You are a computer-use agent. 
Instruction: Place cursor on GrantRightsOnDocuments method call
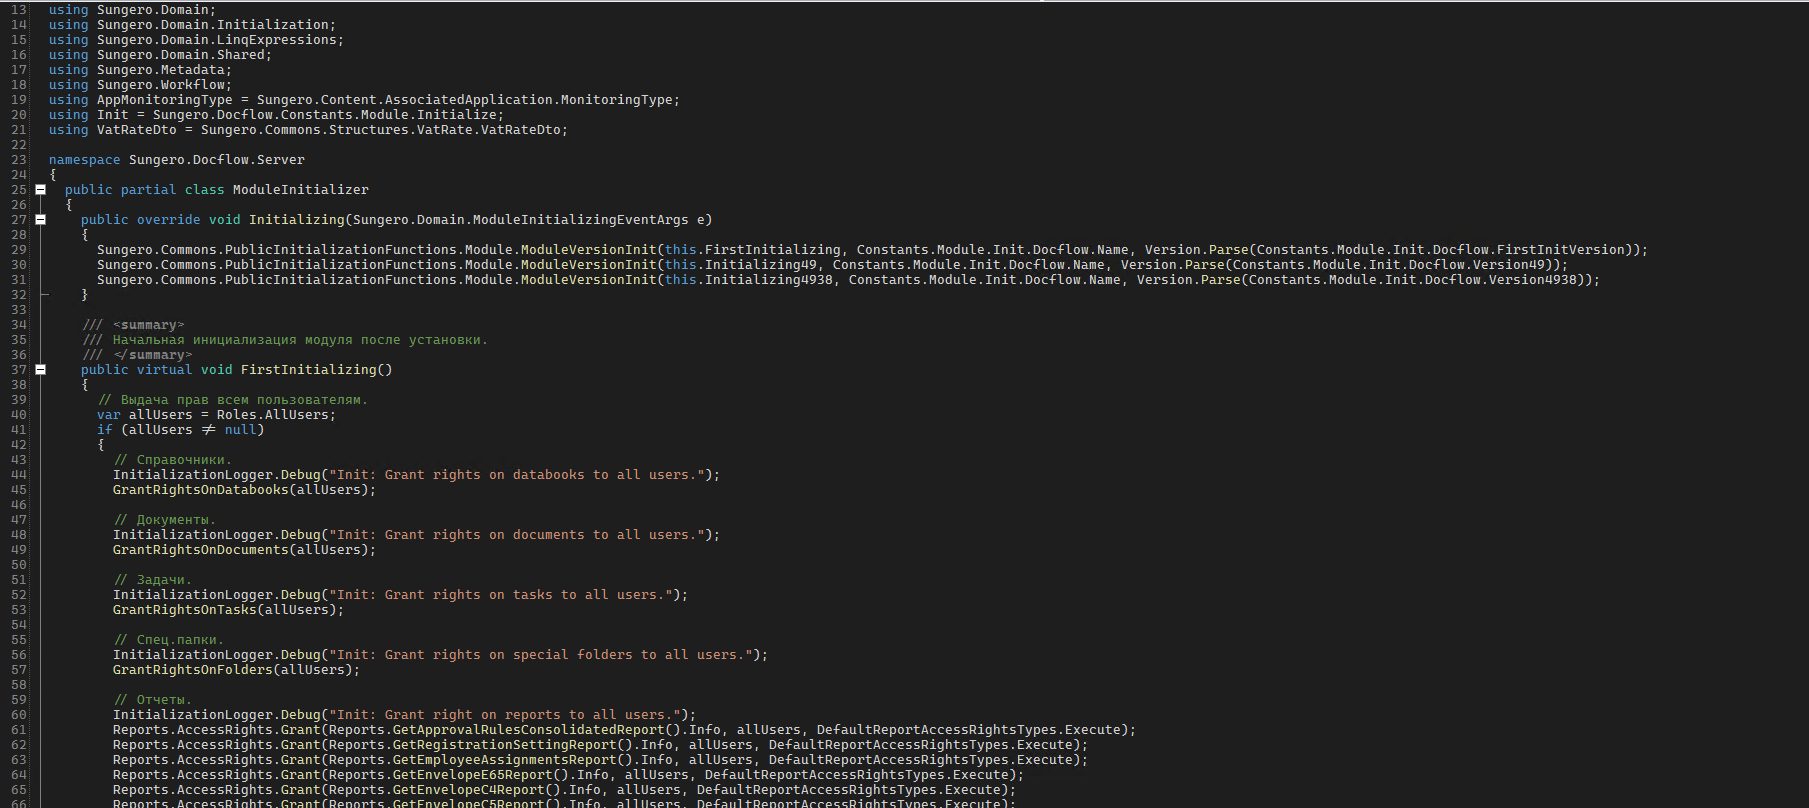point(200,550)
